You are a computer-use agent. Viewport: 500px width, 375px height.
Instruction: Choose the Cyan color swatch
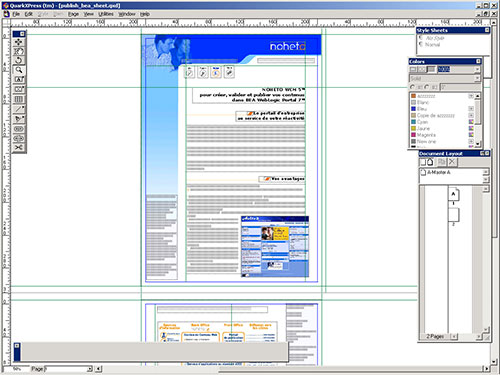point(413,122)
